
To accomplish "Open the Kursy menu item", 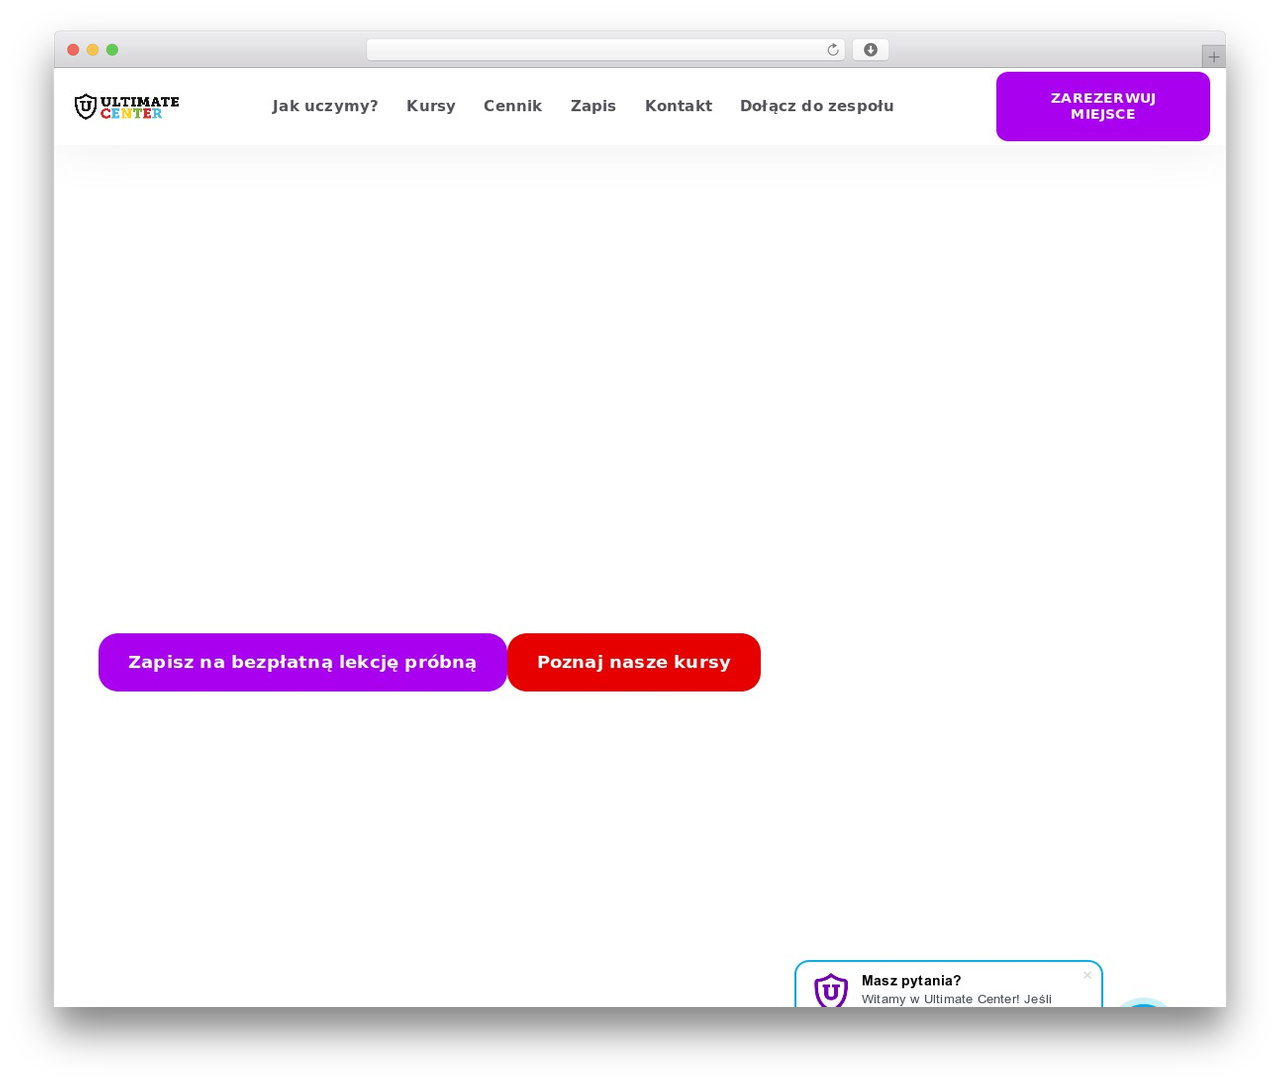I will click(431, 106).
